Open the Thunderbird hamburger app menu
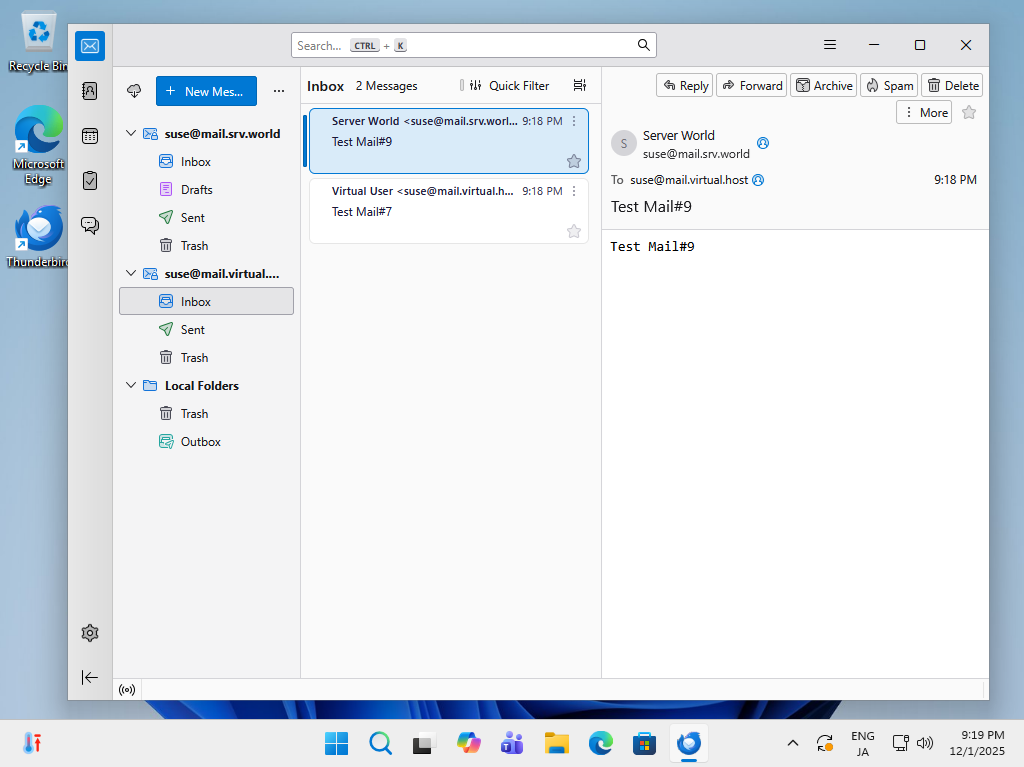 pyautogui.click(x=830, y=45)
